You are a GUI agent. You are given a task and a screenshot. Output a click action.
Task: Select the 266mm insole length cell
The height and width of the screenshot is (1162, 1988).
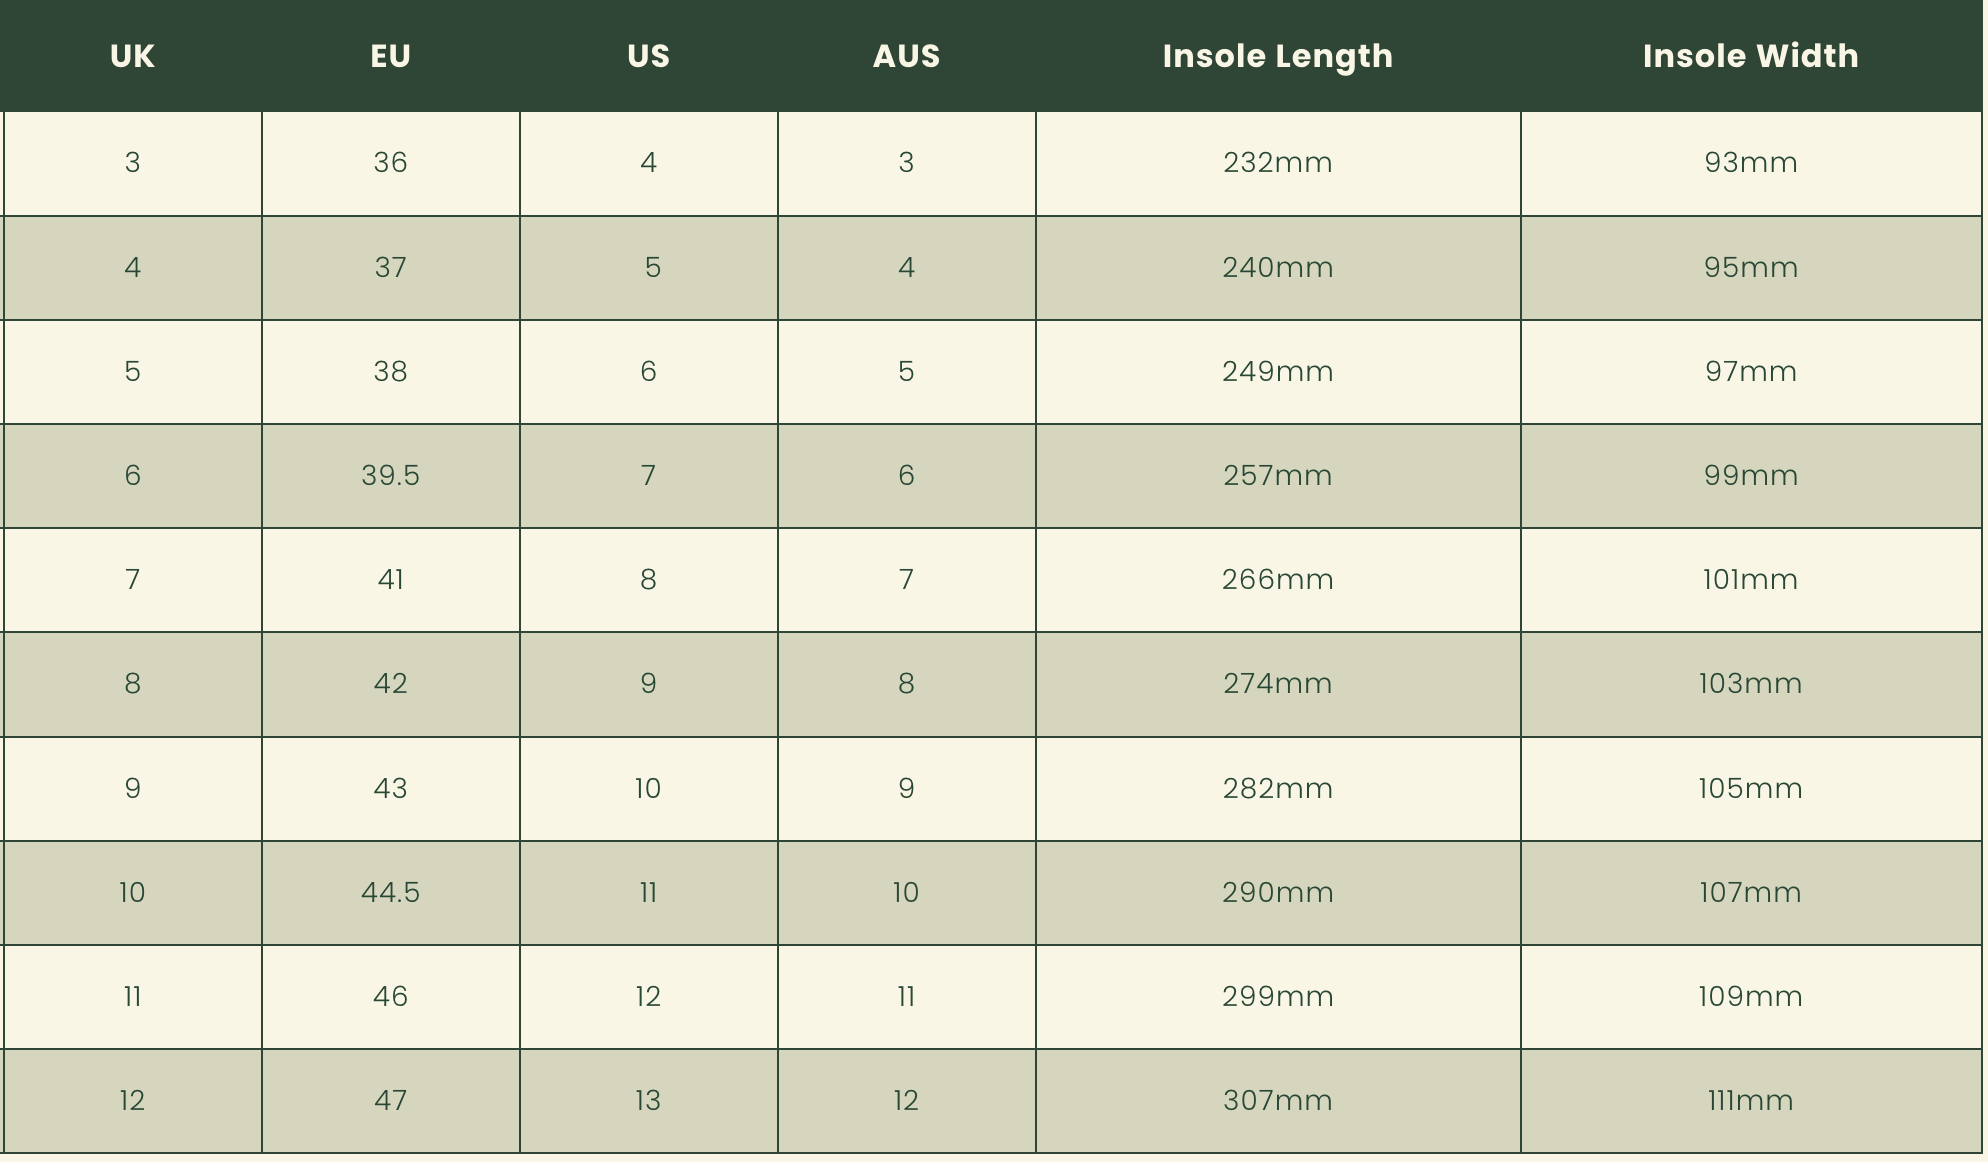click(x=1277, y=580)
